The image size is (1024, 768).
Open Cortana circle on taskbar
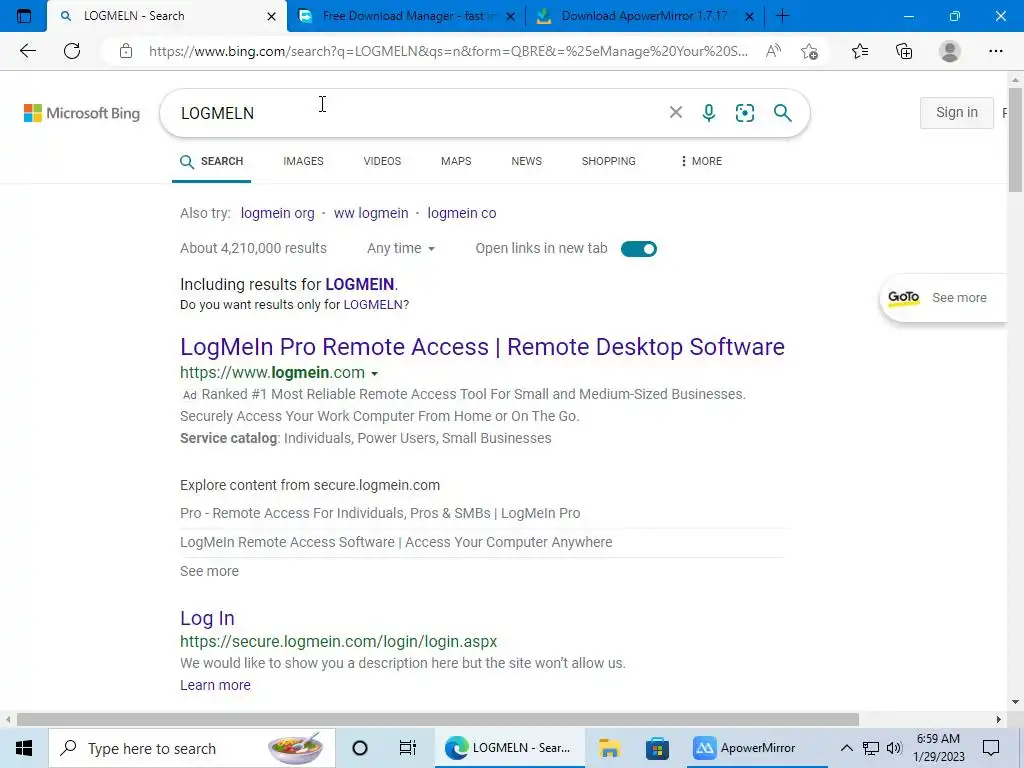click(x=360, y=748)
